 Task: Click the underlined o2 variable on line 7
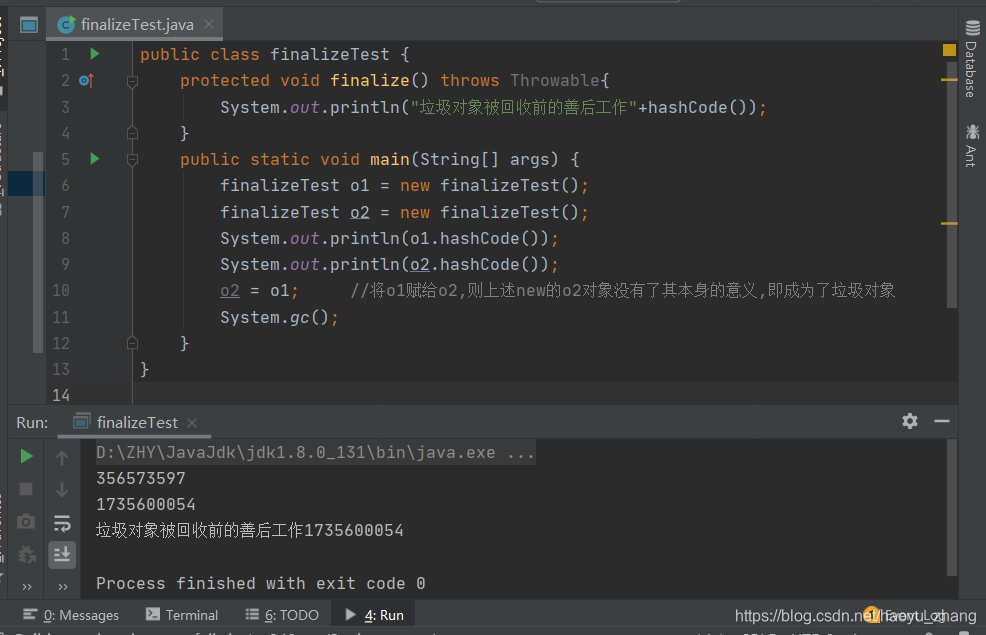pyautogui.click(x=360, y=212)
